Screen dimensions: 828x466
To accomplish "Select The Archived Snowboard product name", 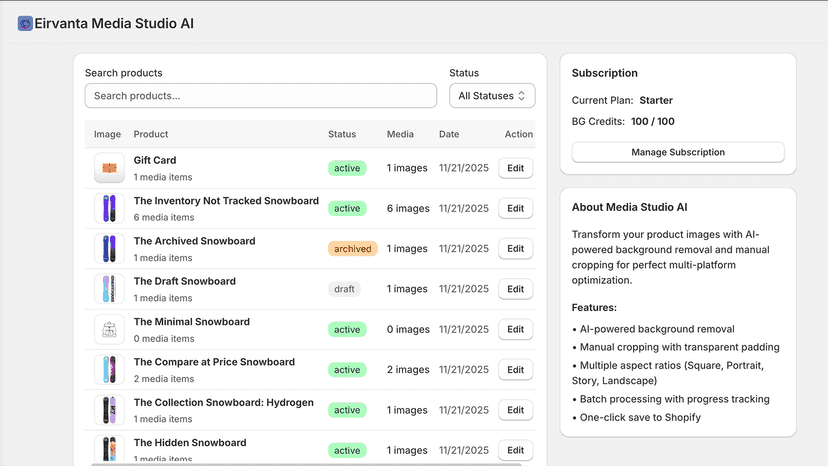I will [x=194, y=241].
